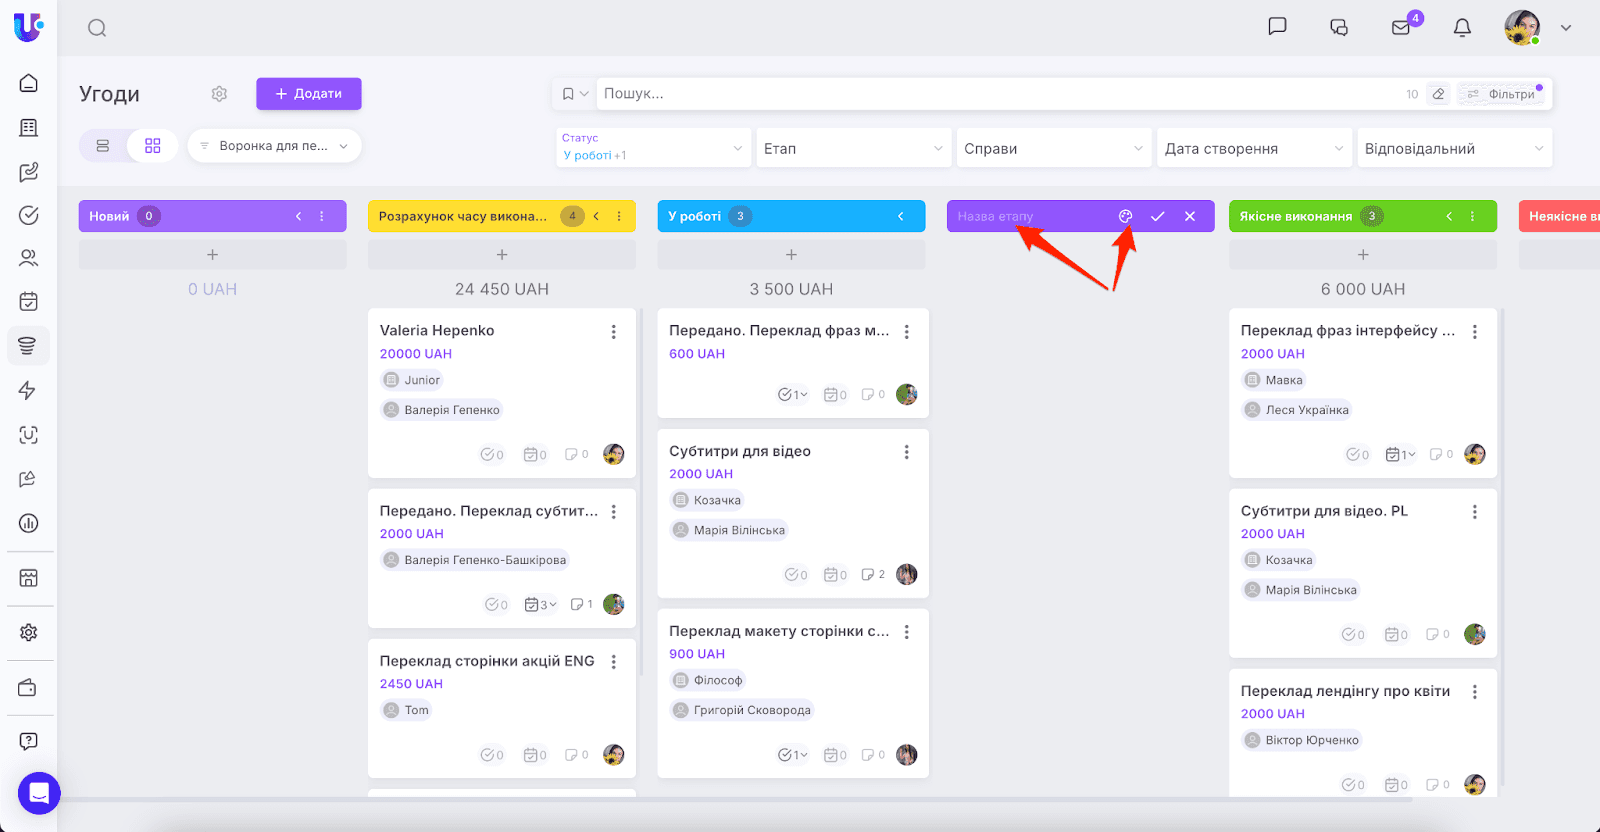Switch to the list view
Viewport: 1600px width, 832px height.
click(x=103, y=146)
